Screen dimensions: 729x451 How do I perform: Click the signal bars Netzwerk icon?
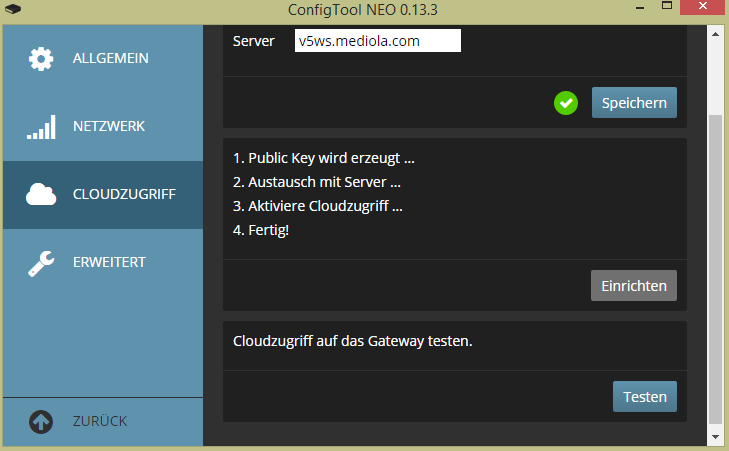coord(41,127)
